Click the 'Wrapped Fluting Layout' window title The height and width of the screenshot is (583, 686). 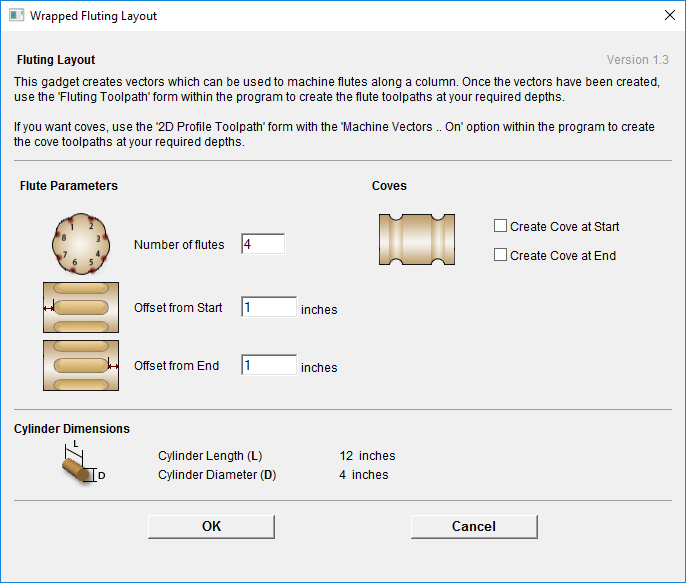pyautogui.click(x=93, y=16)
